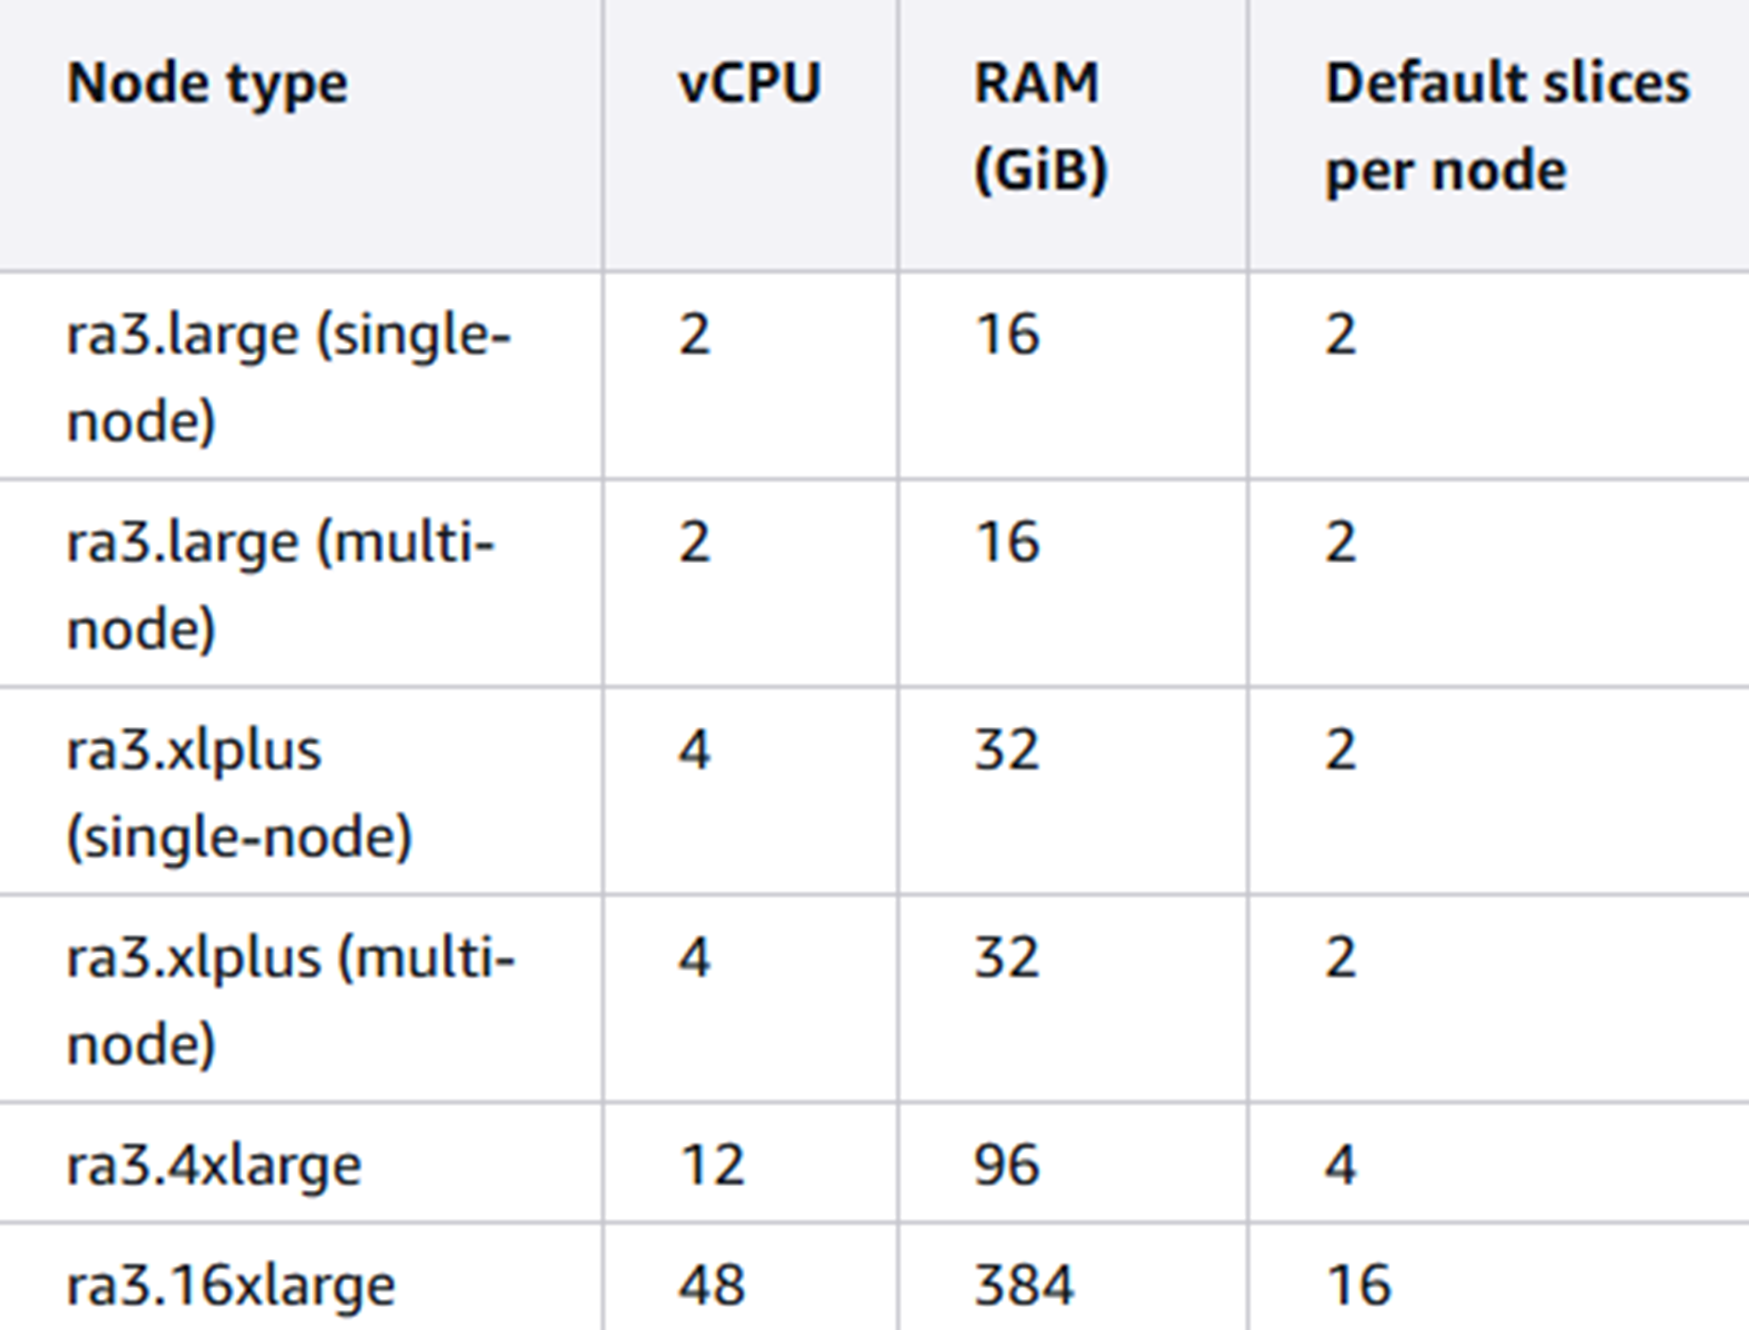Viewport: 1749px width, 1330px height.
Task: Click the default slices value 16 for ra3.16xlarge
Action: point(1358,1286)
